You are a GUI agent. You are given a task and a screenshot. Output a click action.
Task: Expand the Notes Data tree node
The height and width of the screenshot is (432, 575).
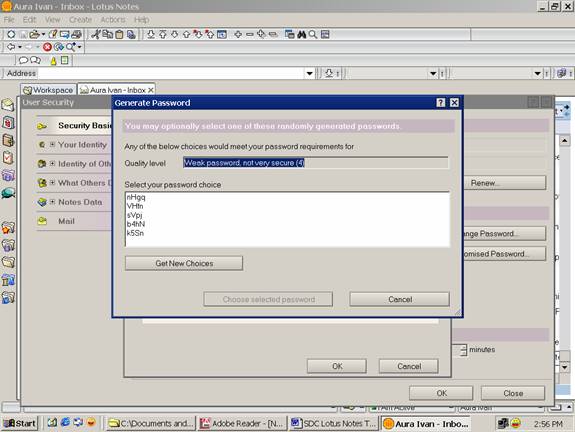click(52, 202)
